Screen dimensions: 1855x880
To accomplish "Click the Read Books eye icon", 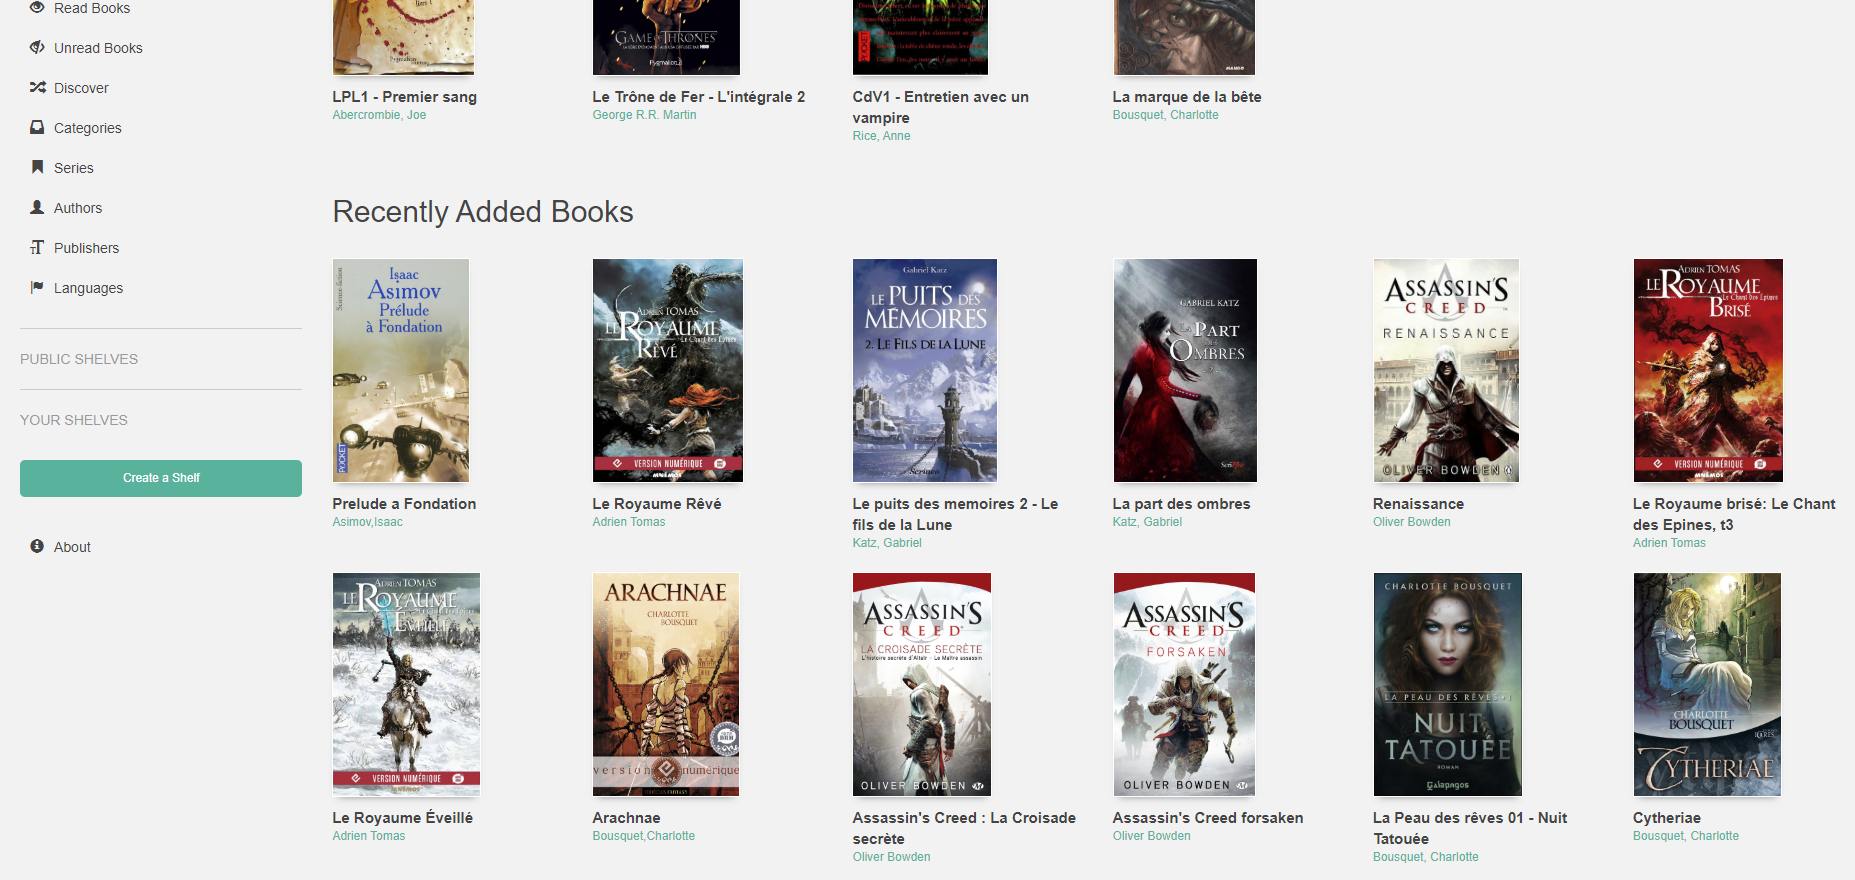I will (x=37, y=7).
